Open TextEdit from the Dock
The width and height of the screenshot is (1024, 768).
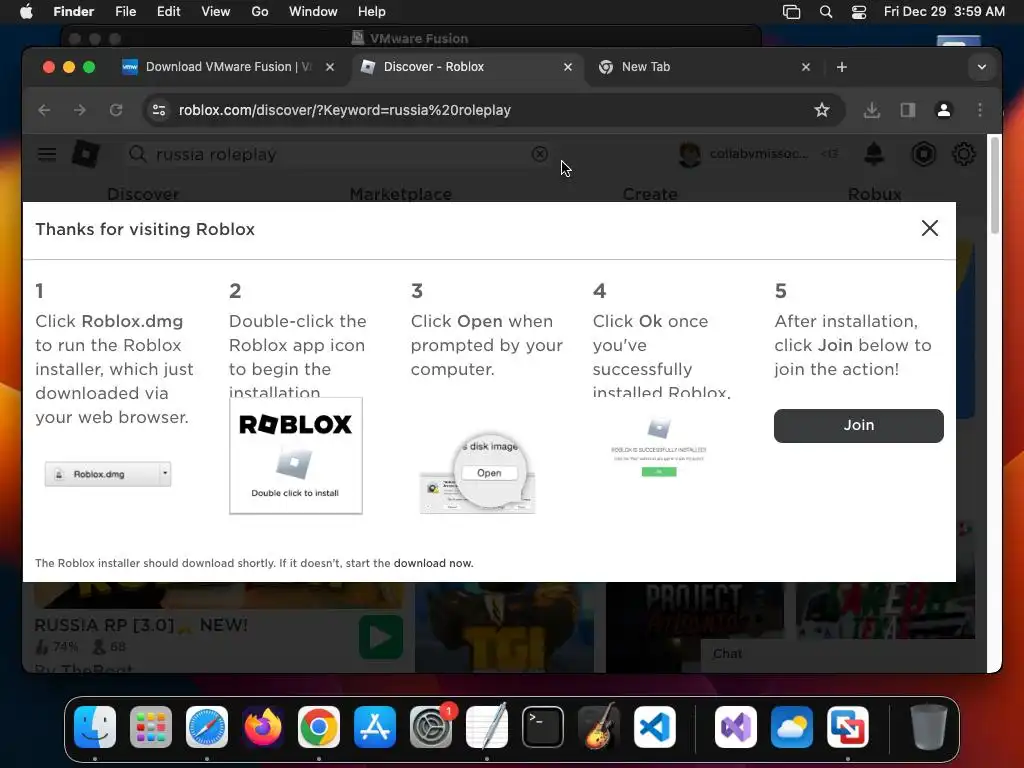[487, 727]
